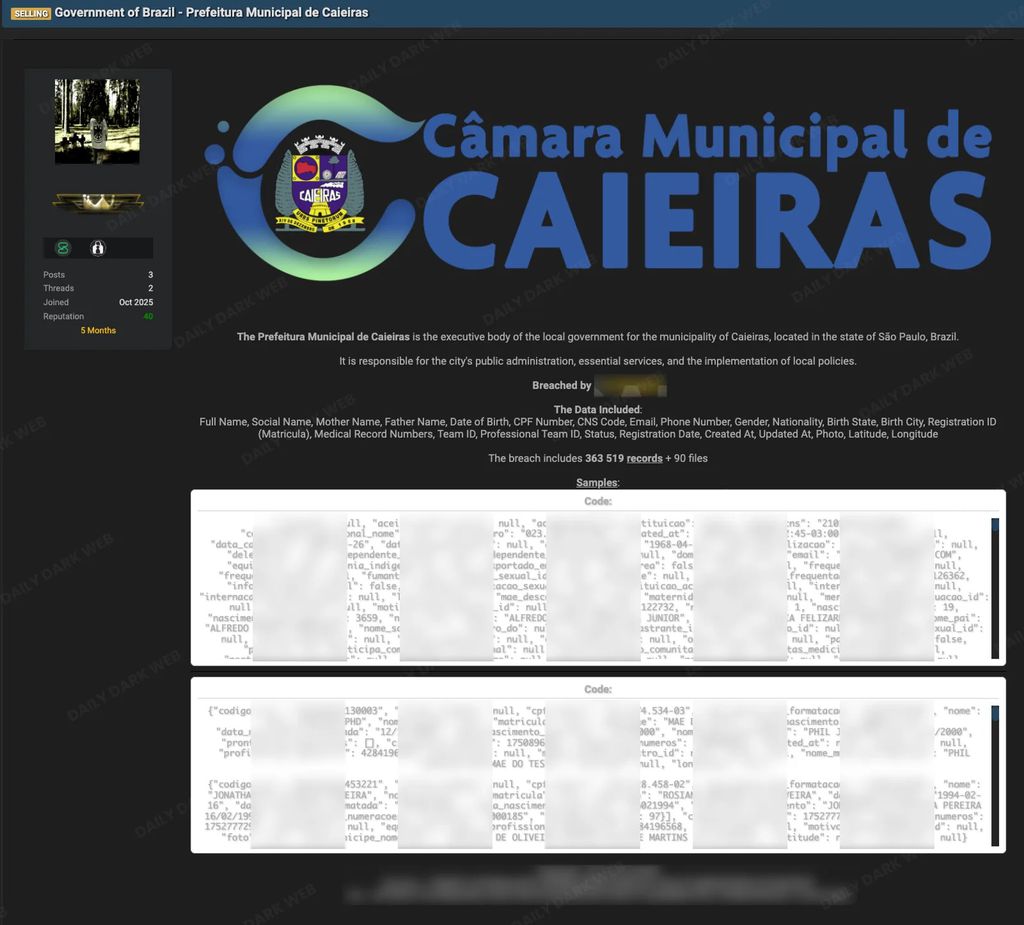
Task: Click the blurred name after Breached by
Action: point(630,385)
